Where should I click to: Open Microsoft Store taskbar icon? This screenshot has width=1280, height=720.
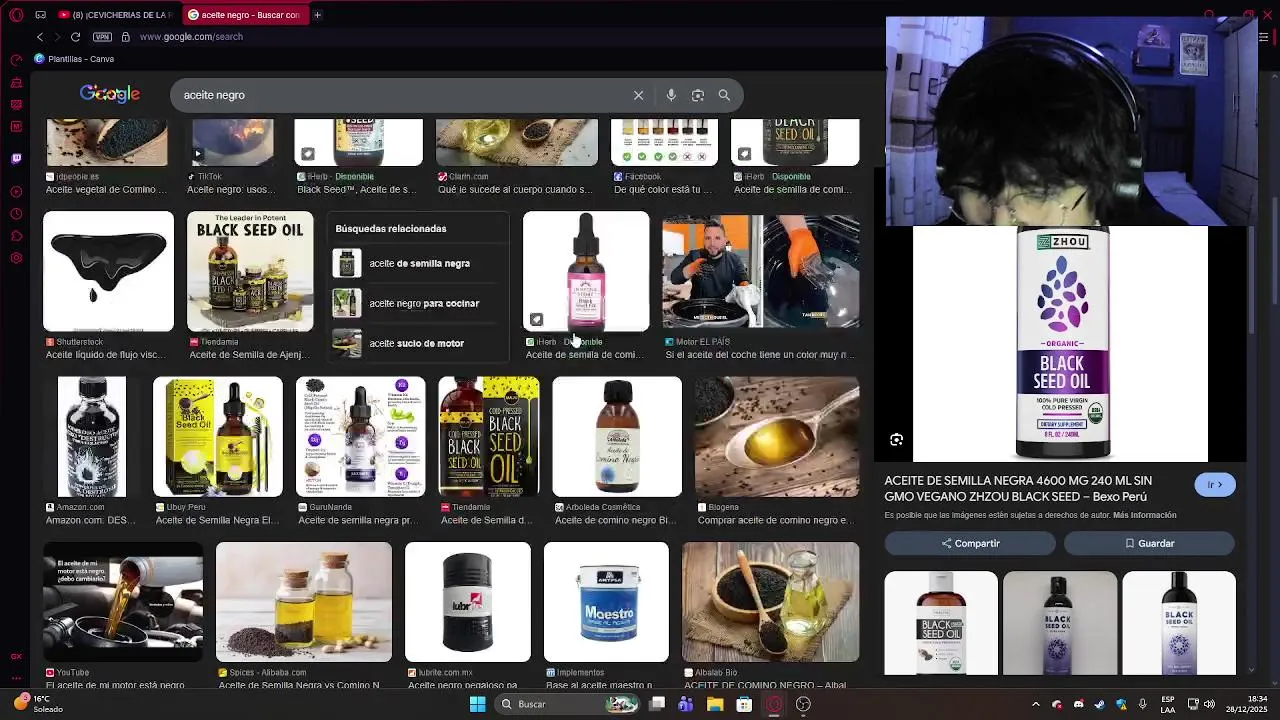point(744,704)
